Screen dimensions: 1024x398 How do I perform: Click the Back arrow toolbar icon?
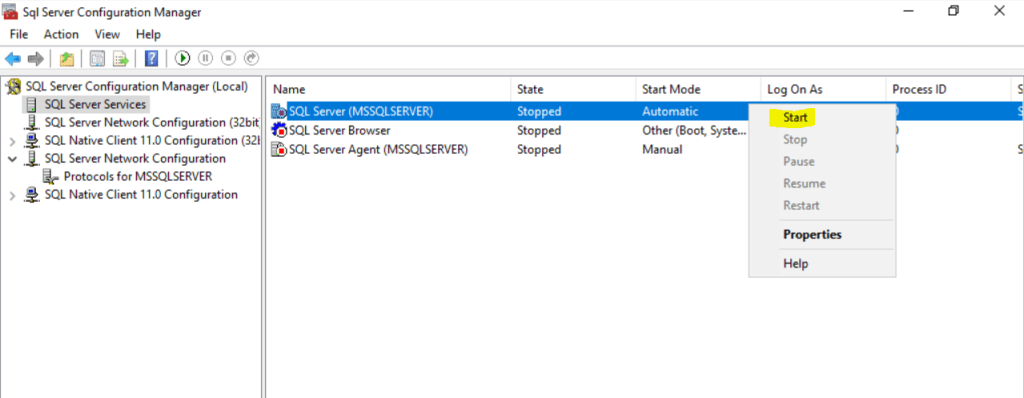point(12,59)
